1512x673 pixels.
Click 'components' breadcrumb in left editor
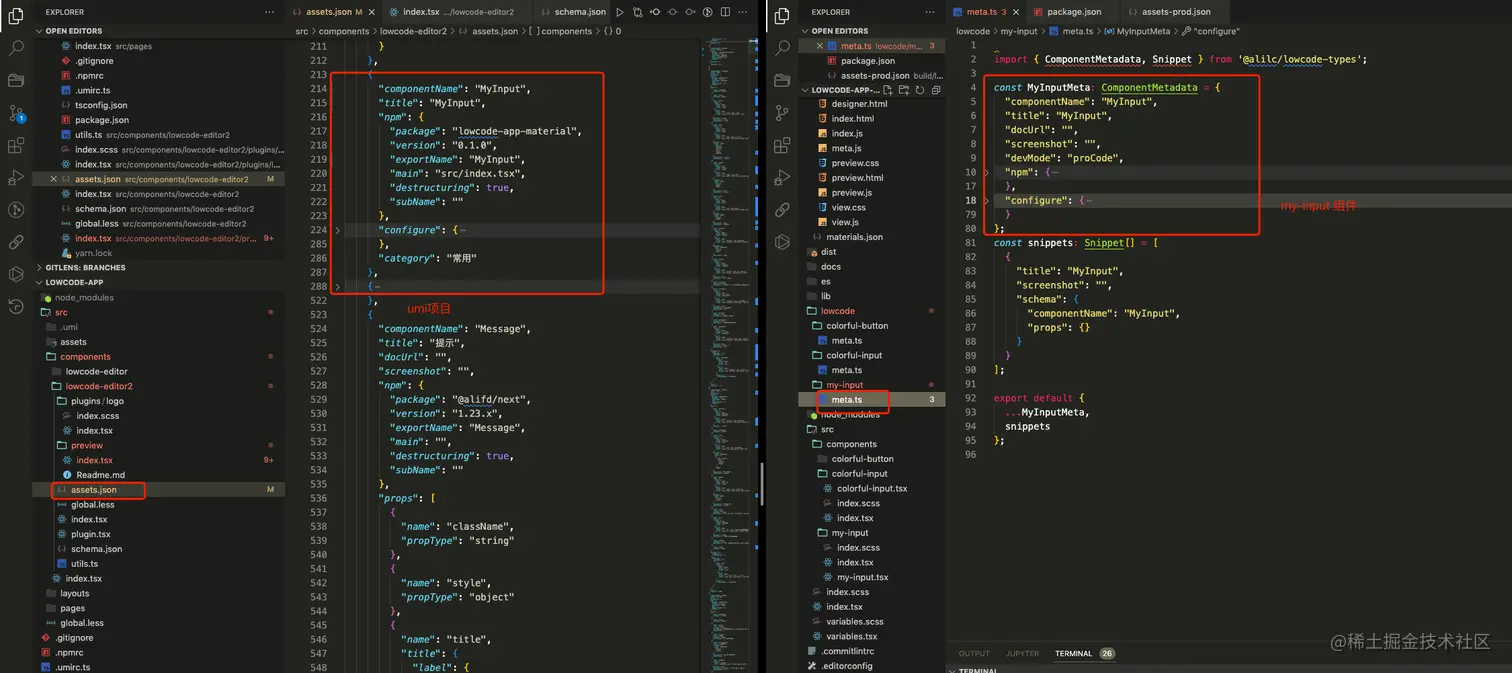[344, 31]
